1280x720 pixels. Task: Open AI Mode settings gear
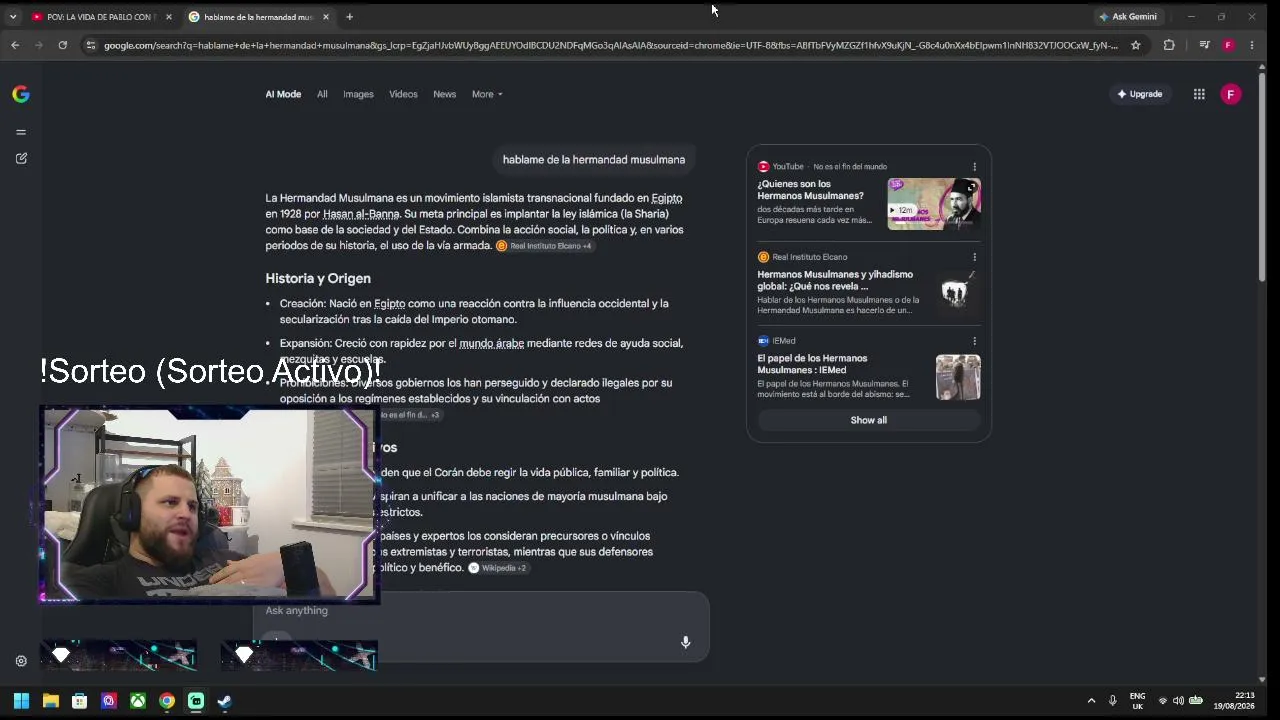21,661
